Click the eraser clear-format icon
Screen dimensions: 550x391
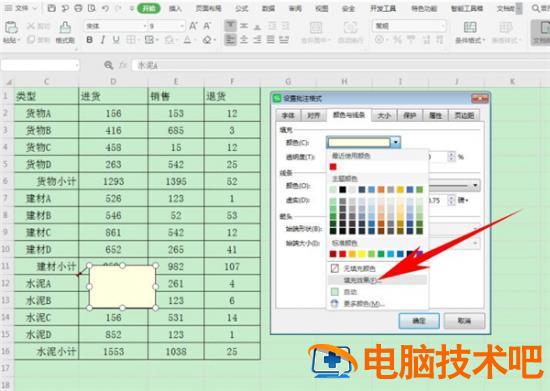(x=207, y=40)
